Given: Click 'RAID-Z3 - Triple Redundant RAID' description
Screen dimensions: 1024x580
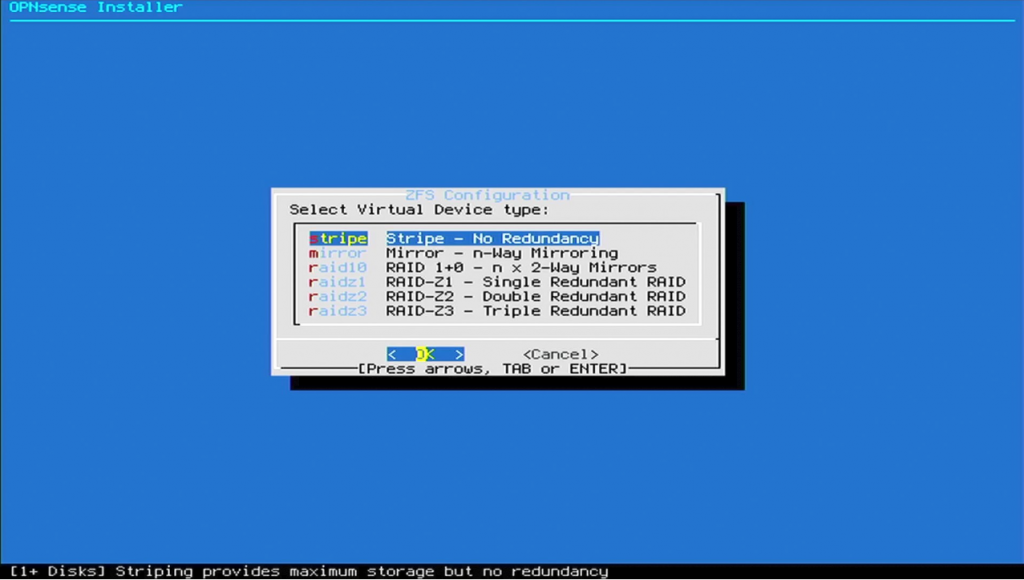Looking at the screenshot, I should click(x=536, y=310).
